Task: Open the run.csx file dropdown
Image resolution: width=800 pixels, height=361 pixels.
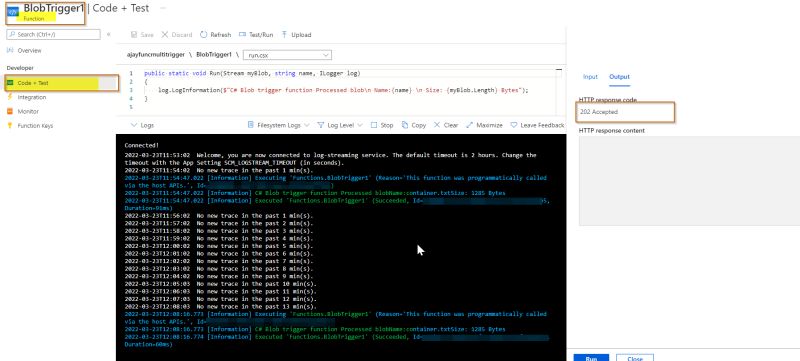Action: point(288,55)
